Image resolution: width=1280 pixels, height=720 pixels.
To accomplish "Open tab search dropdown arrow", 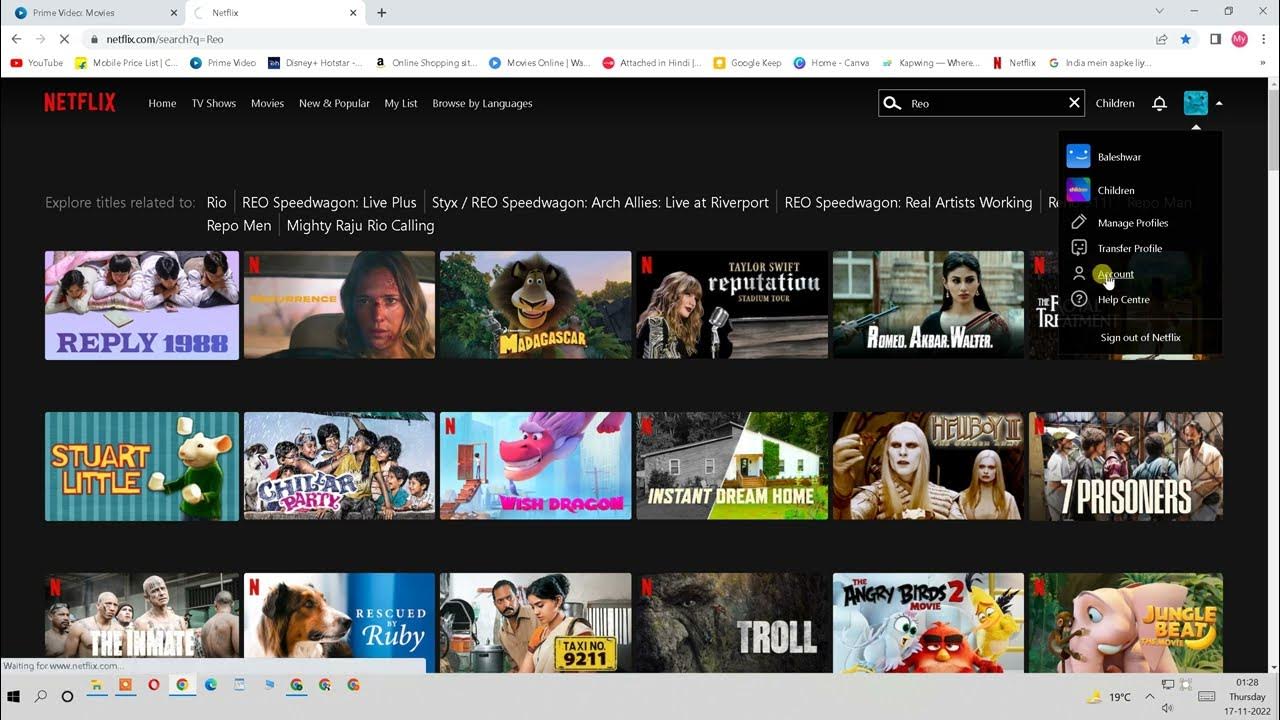I will point(1159,12).
